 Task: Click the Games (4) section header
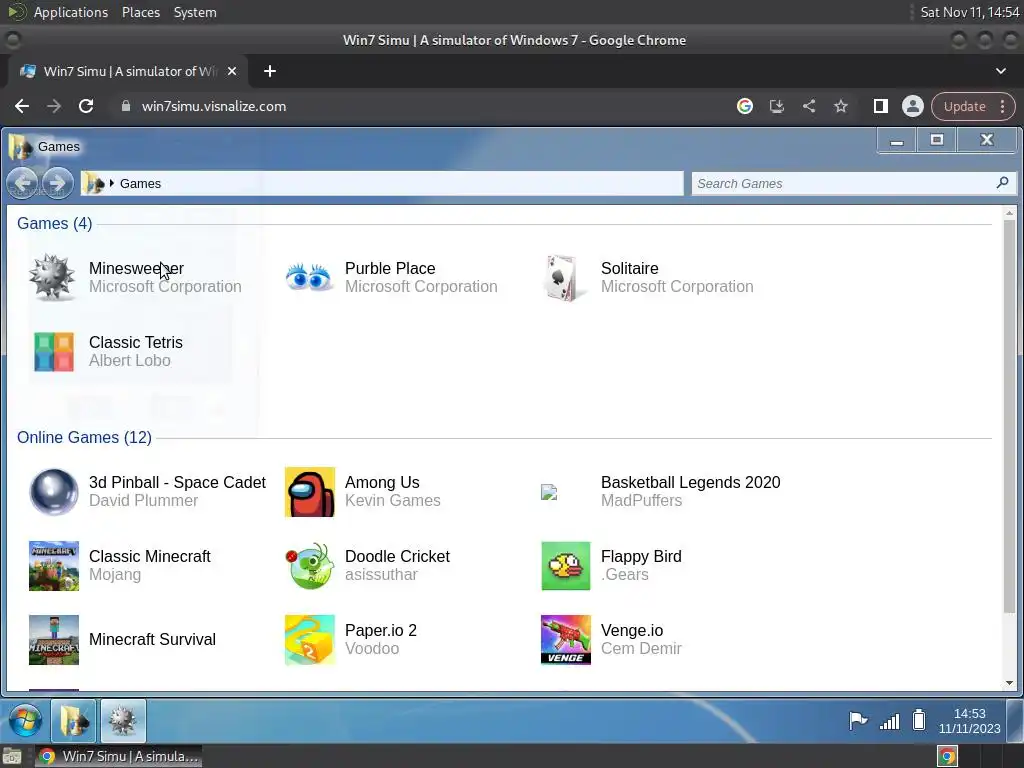[x=54, y=223]
